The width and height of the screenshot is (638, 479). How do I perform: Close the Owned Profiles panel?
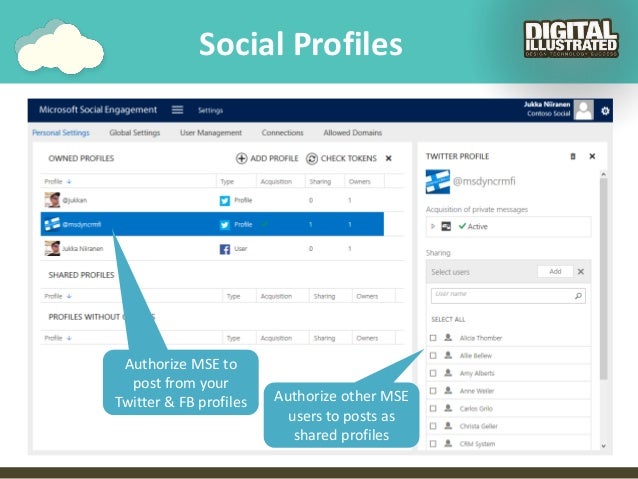[x=389, y=158]
